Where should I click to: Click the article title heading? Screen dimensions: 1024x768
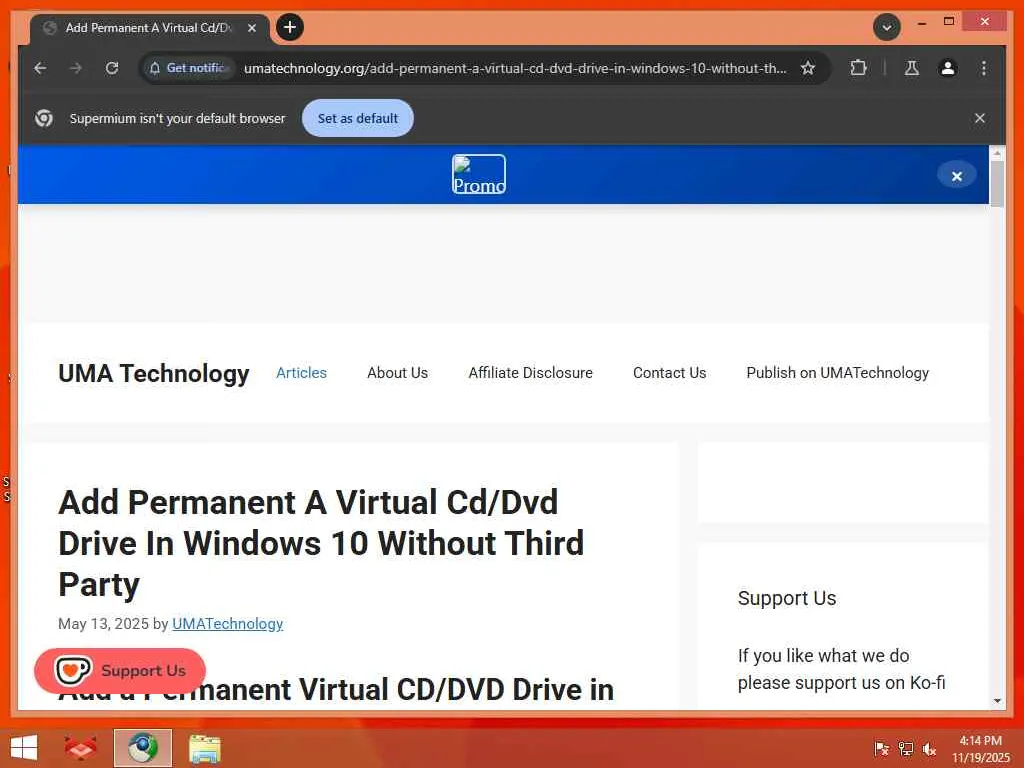(x=321, y=543)
